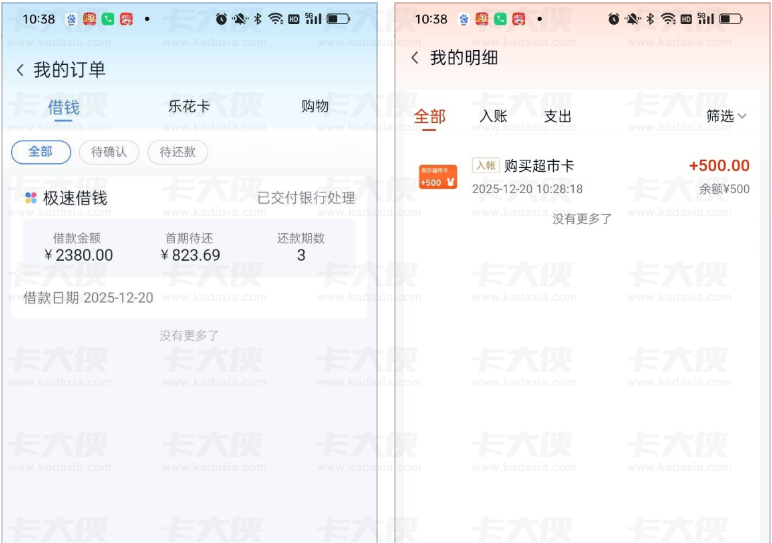Switch to the 乐花卡 tab
The image size is (772, 543).
pyautogui.click(x=189, y=106)
